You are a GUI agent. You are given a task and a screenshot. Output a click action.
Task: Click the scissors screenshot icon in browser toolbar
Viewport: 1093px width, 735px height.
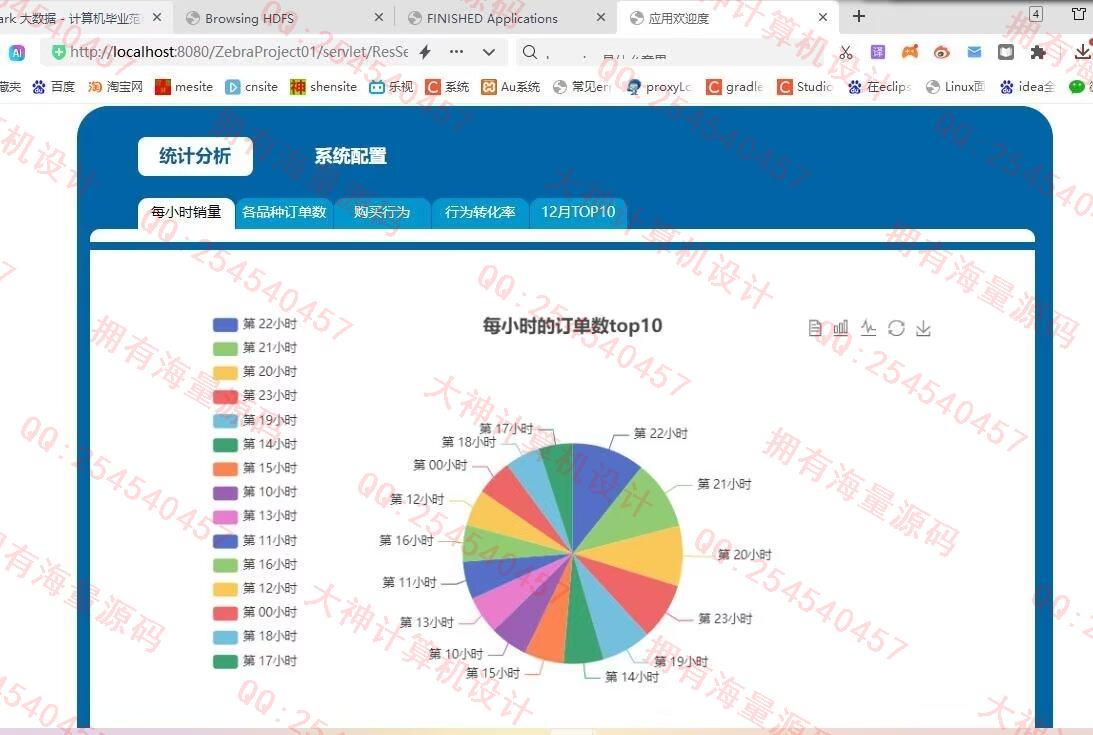[846, 52]
